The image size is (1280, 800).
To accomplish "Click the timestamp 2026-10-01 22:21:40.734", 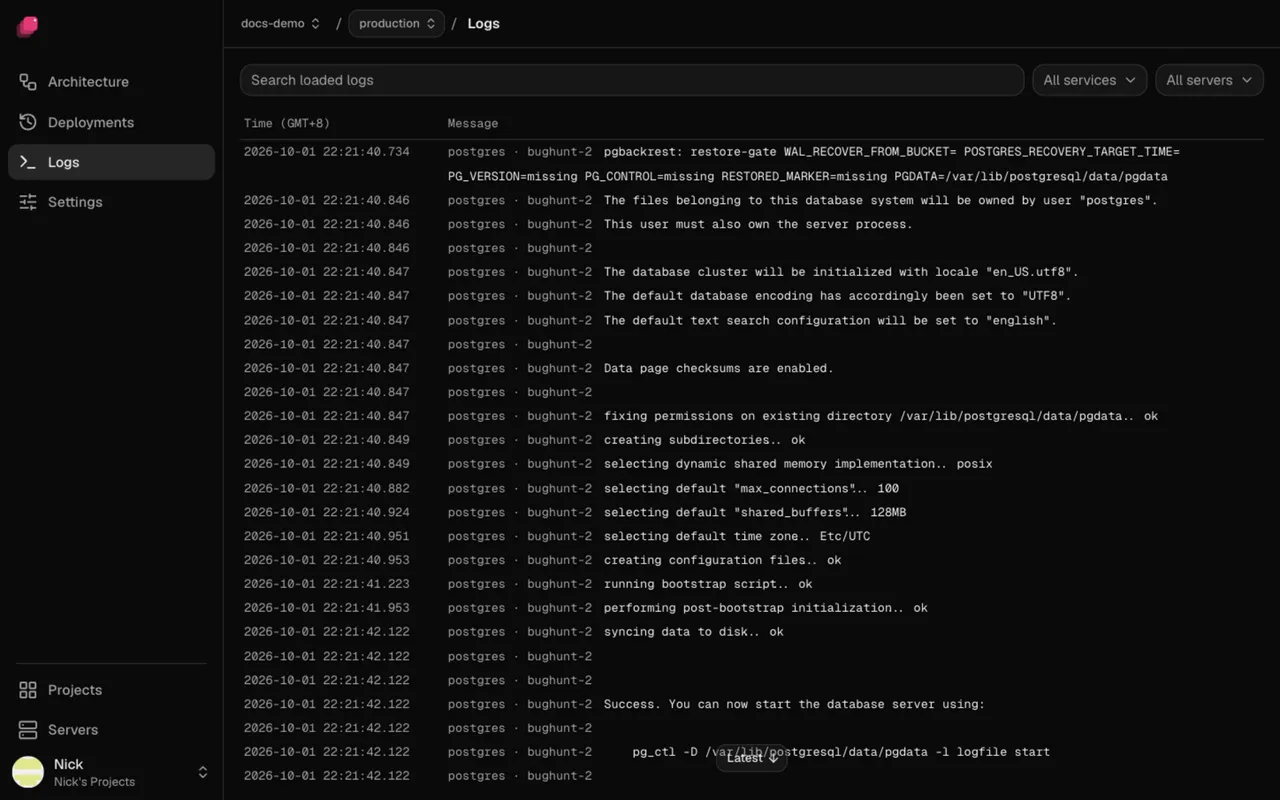I will (327, 152).
